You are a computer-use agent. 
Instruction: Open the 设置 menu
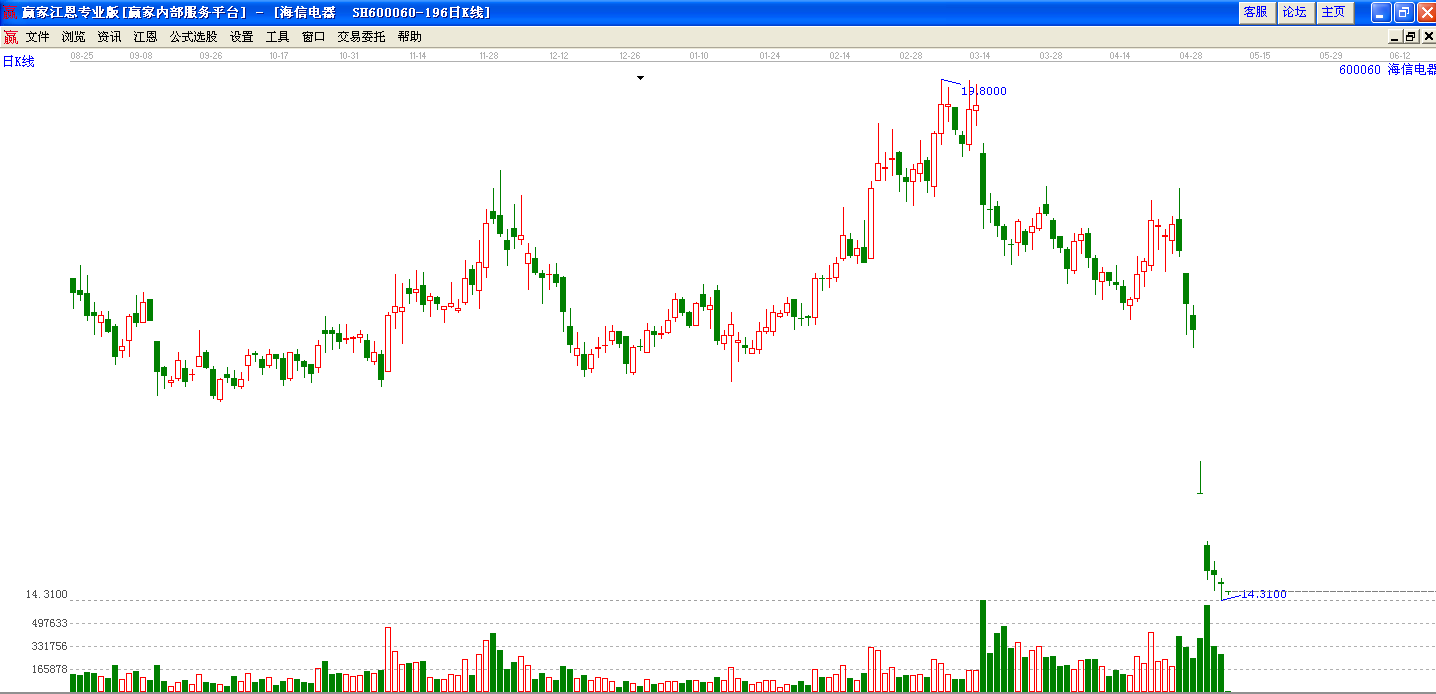click(x=241, y=37)
